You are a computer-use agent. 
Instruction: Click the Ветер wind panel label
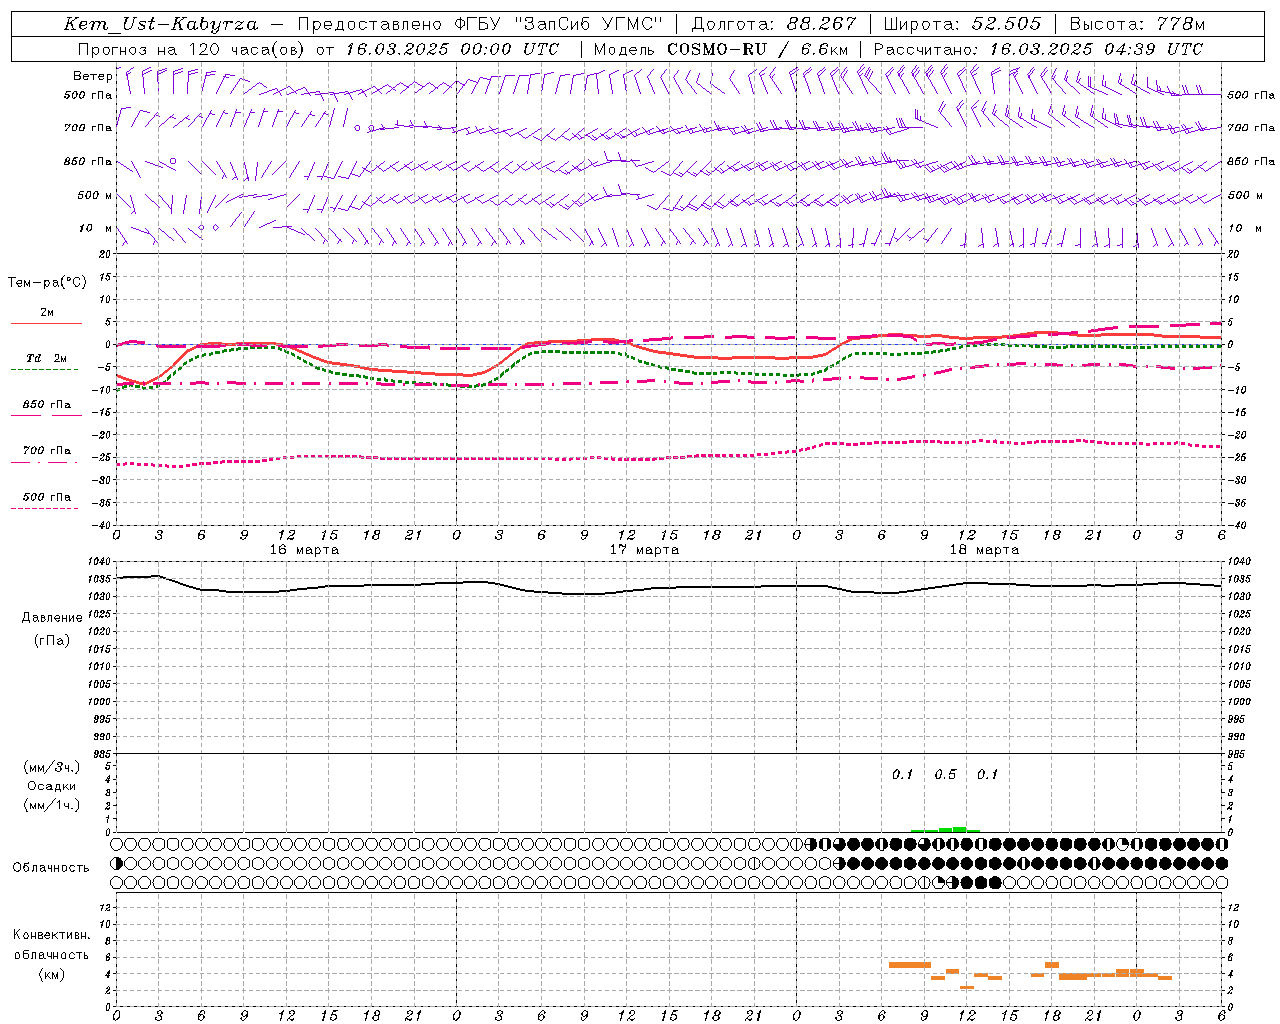92,76
